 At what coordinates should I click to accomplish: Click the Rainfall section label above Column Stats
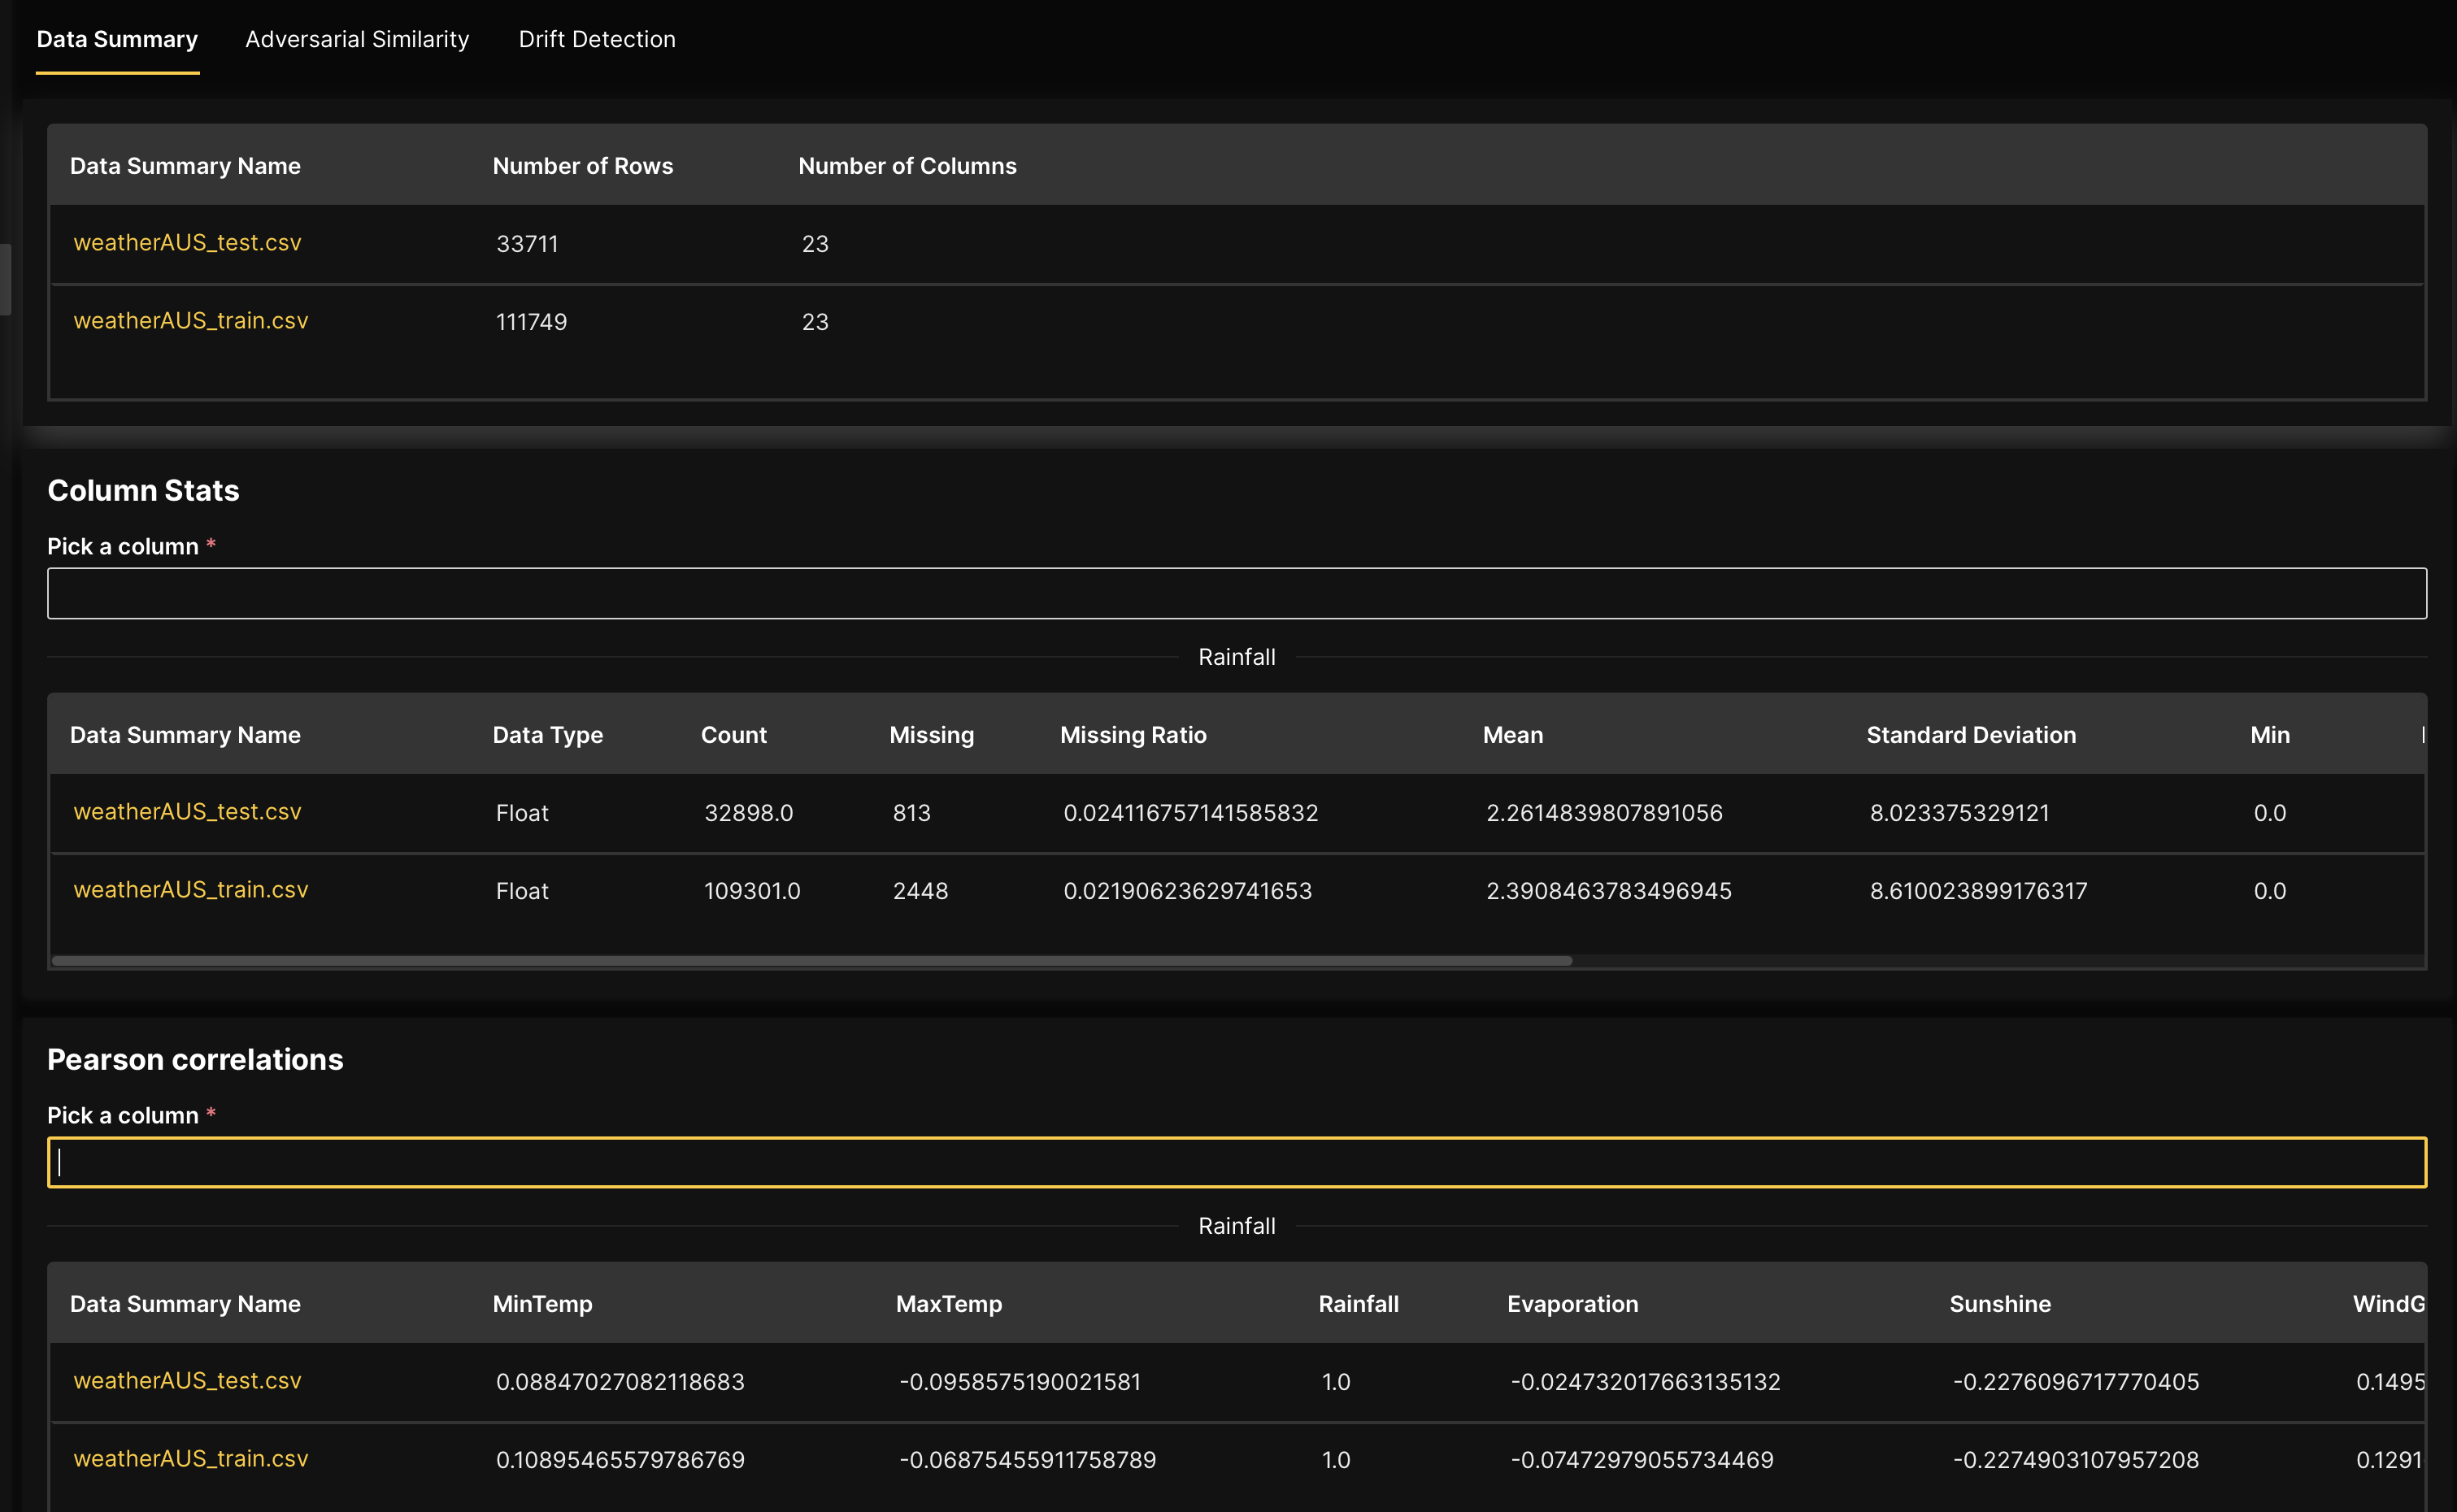tap(1236, 657)
